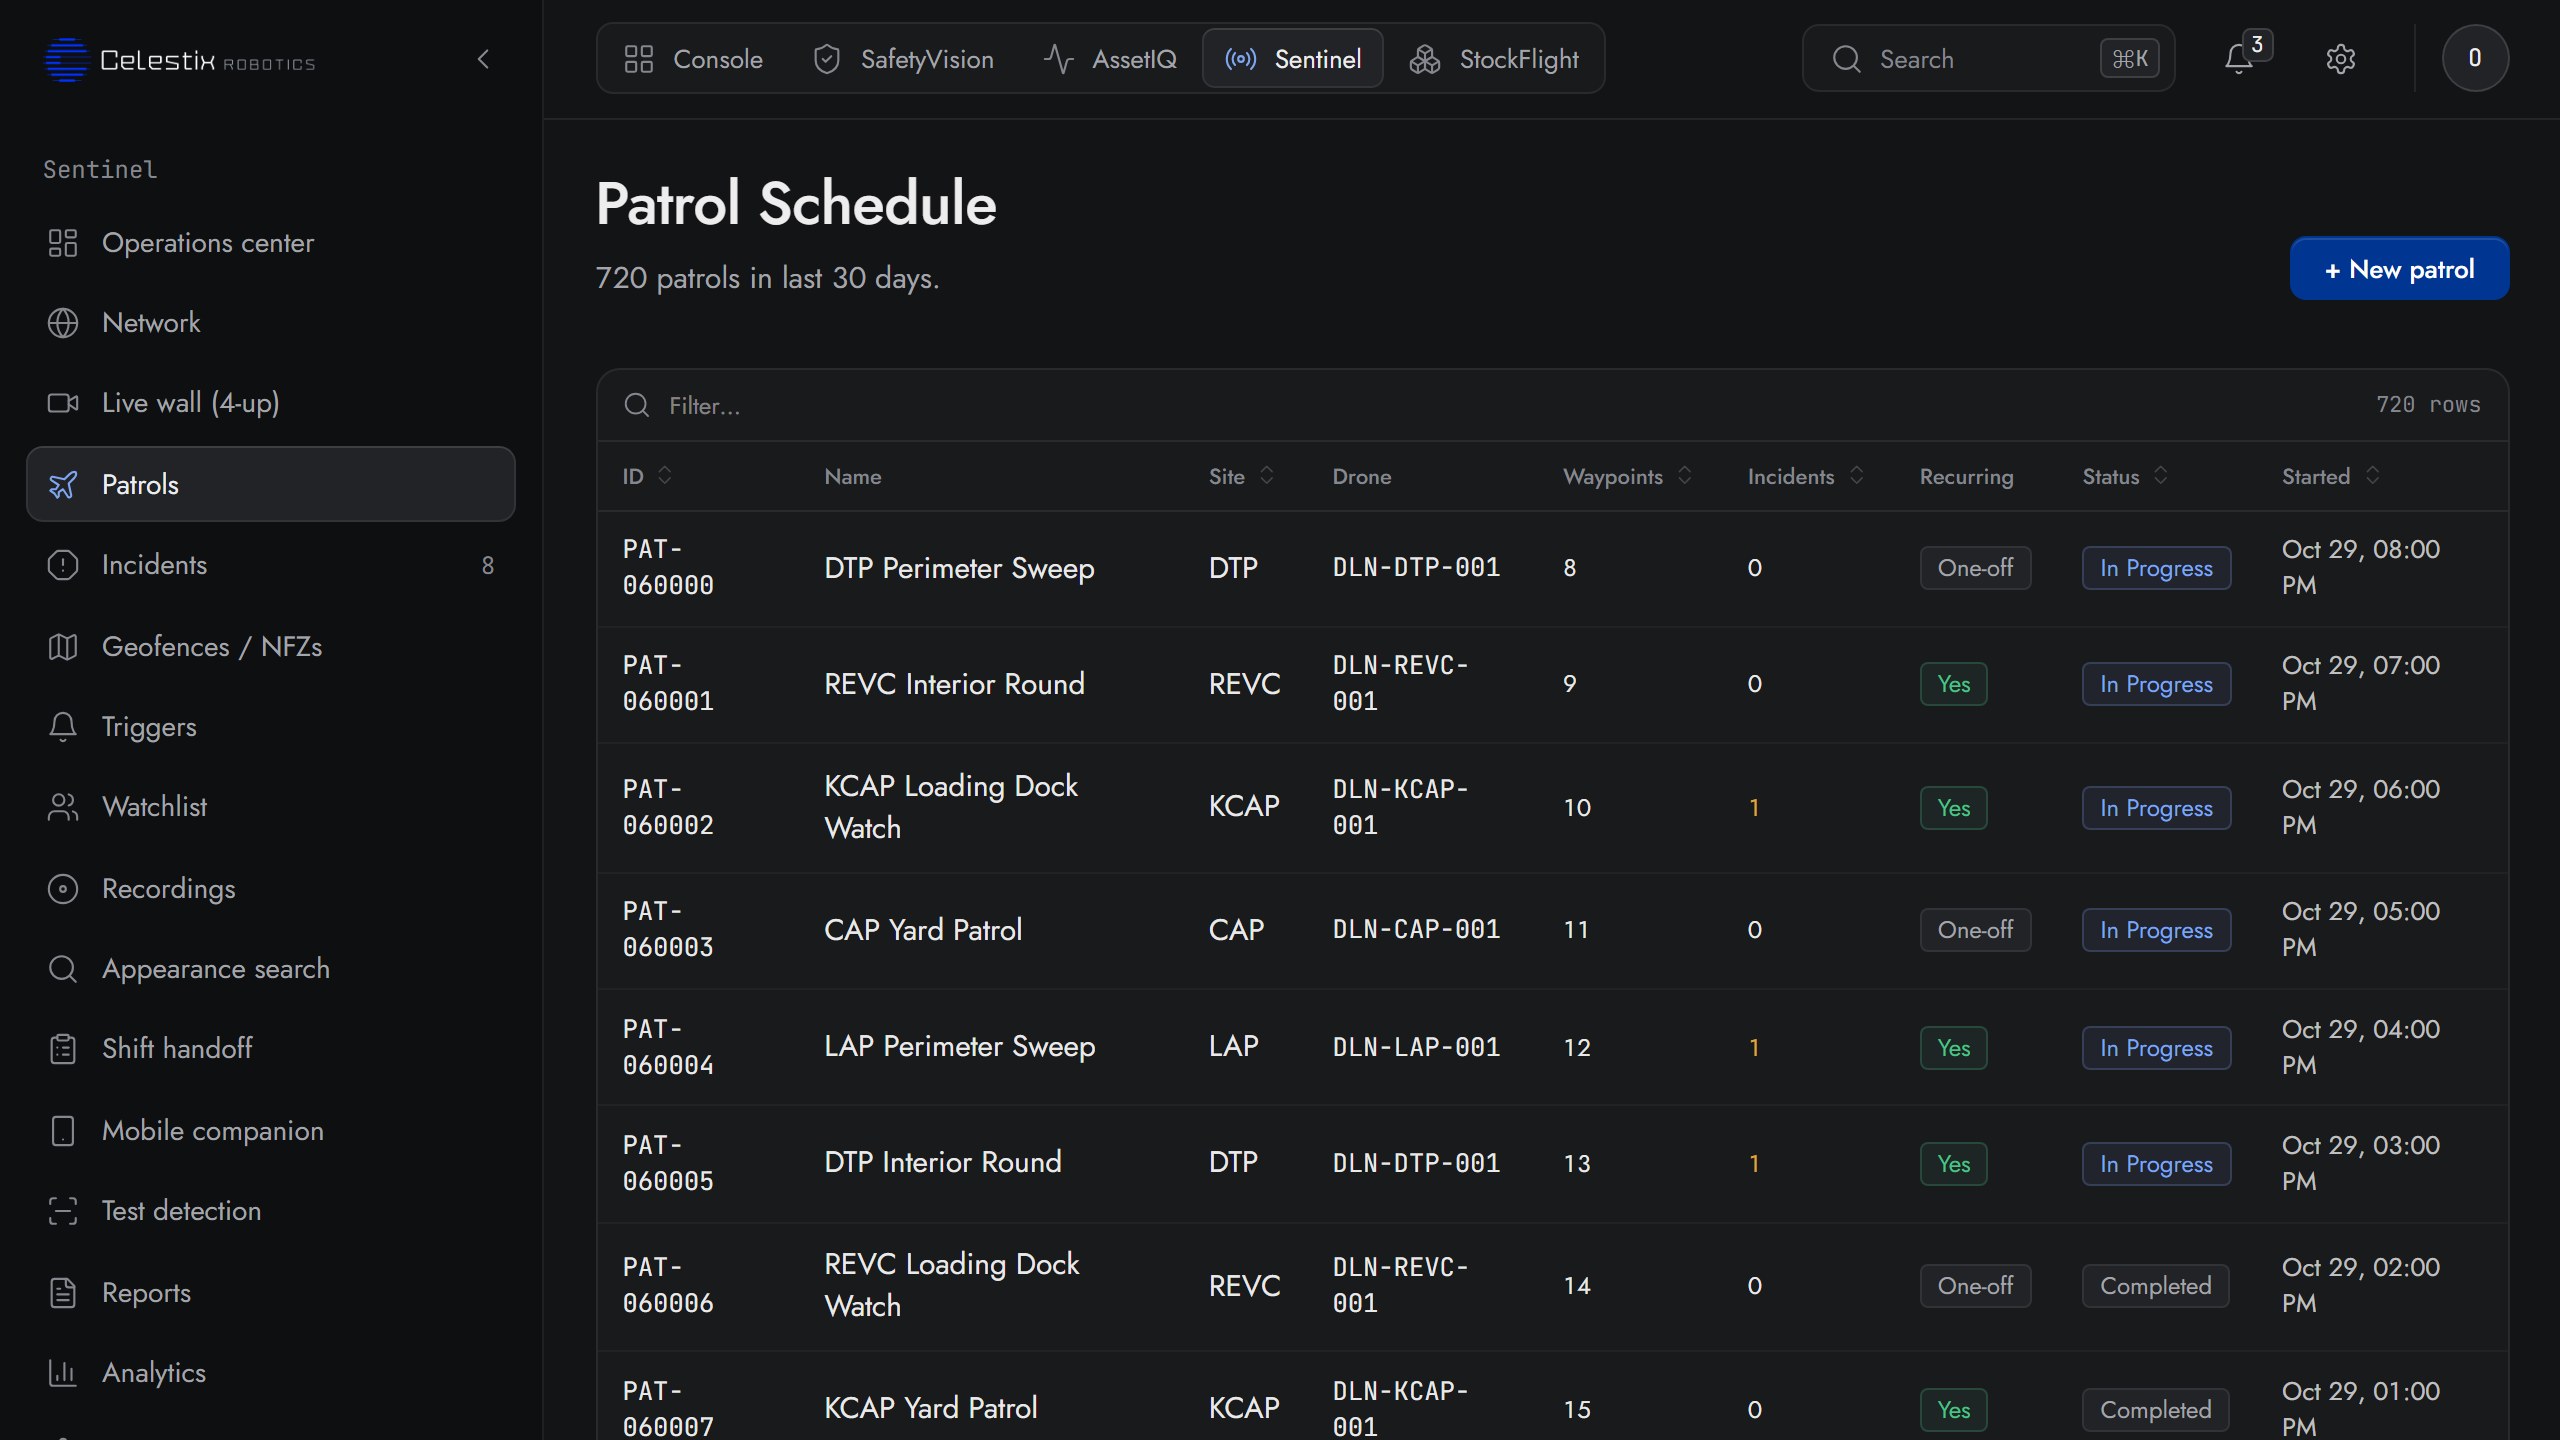Click the Patrols drone icon

(63, 485)
